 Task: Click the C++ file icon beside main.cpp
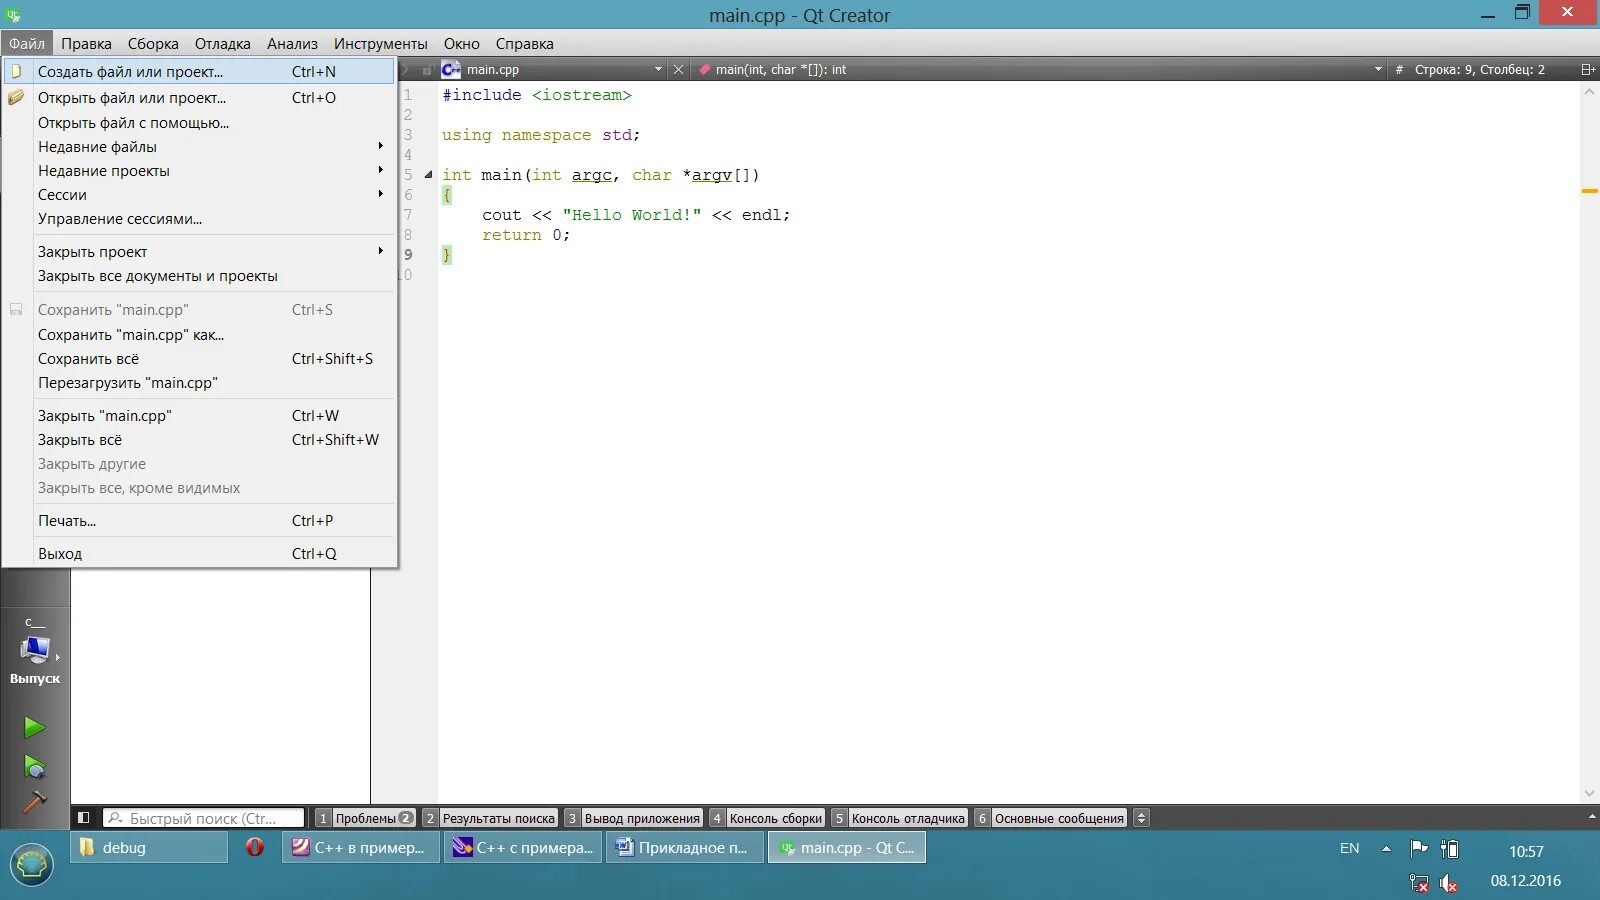click(x=451, y=69)
